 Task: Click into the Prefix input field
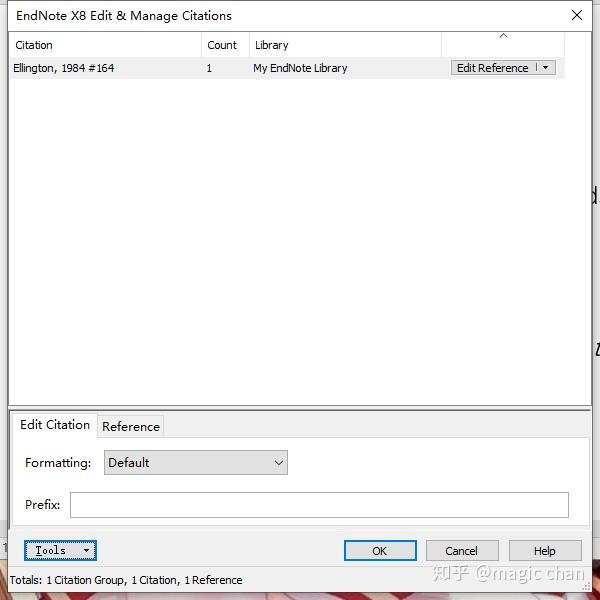tap(319, 505)
